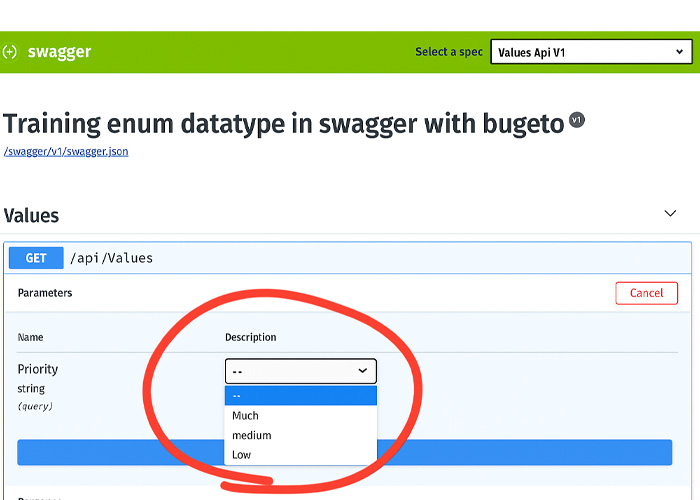Click the /api/Values endpoint path
The image size is (700, 500).
(112, 258)
